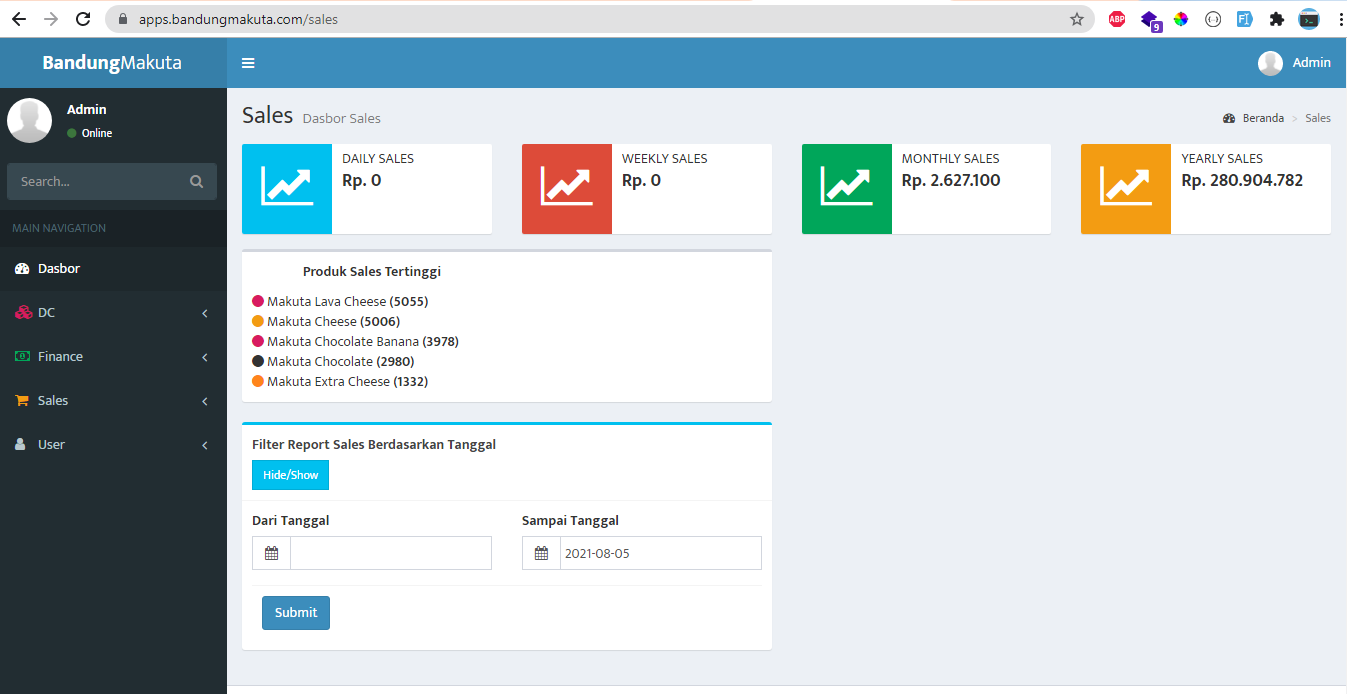Screen dimensions: 1347x694
Task: Bookmark this page with the star icon
Action: point(1077,19)
